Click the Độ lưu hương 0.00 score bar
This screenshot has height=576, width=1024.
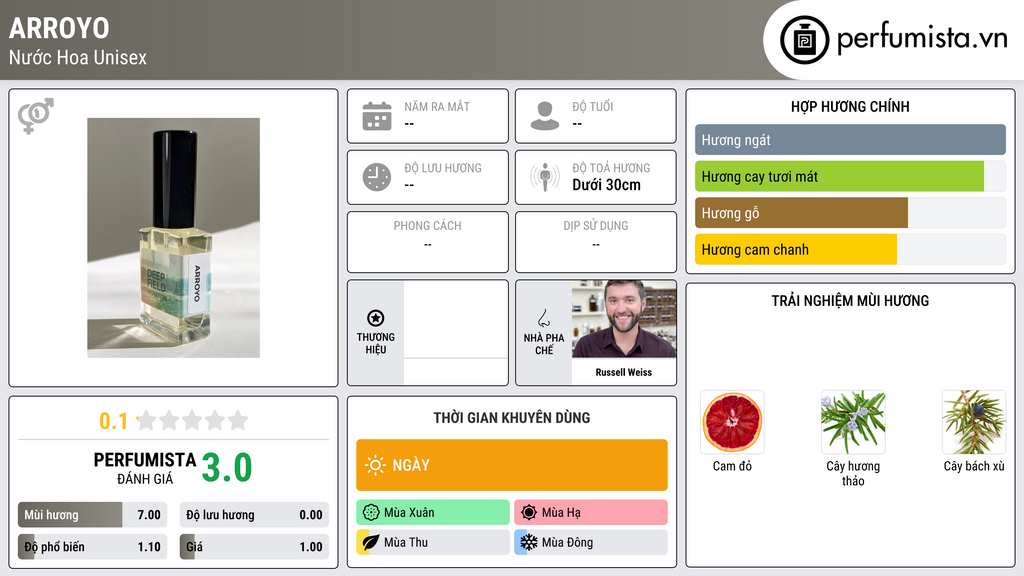tap(254, 515)
